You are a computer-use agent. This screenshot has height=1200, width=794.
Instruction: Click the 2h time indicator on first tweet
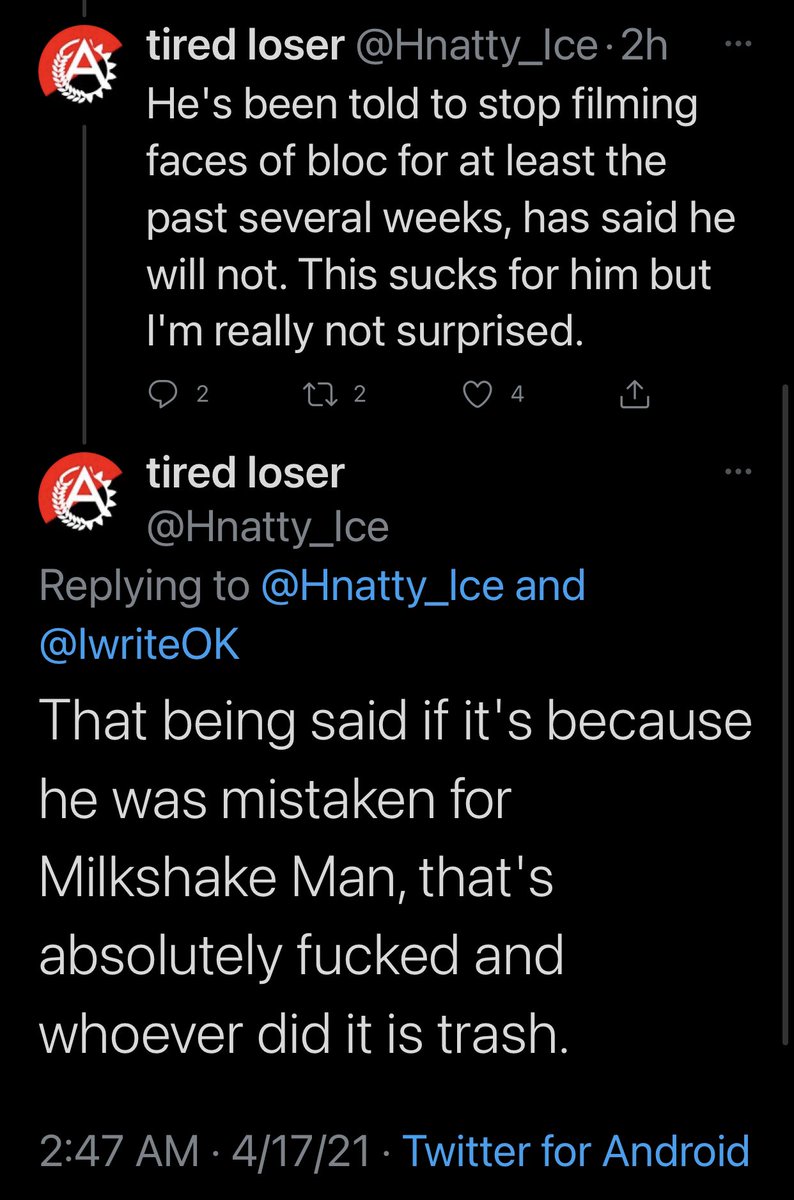tap(644, 47)
